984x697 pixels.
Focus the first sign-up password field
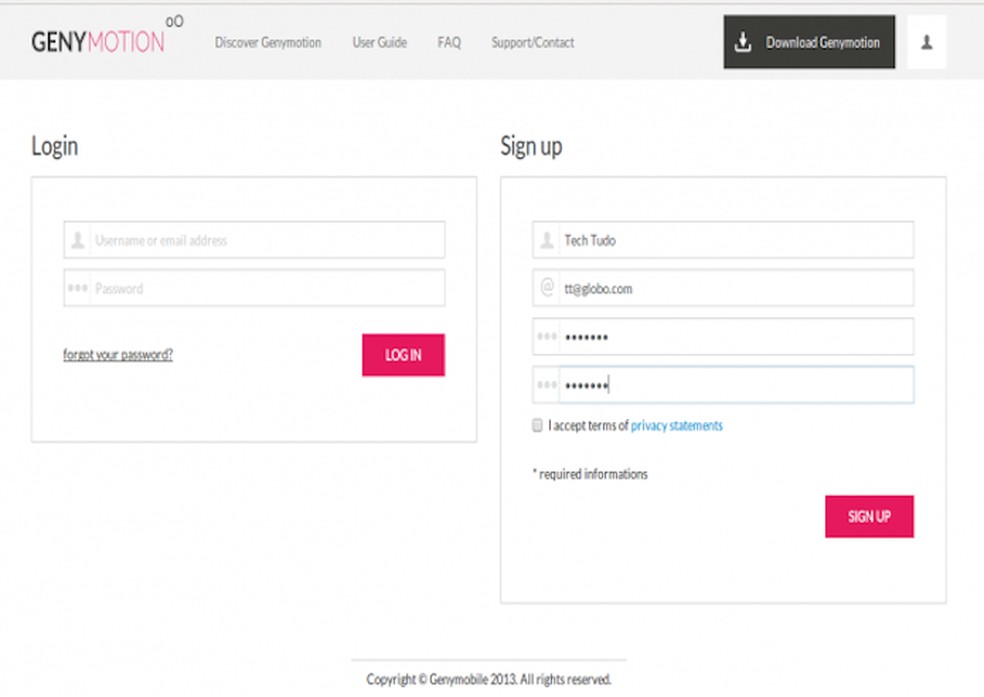coord(723,336)
